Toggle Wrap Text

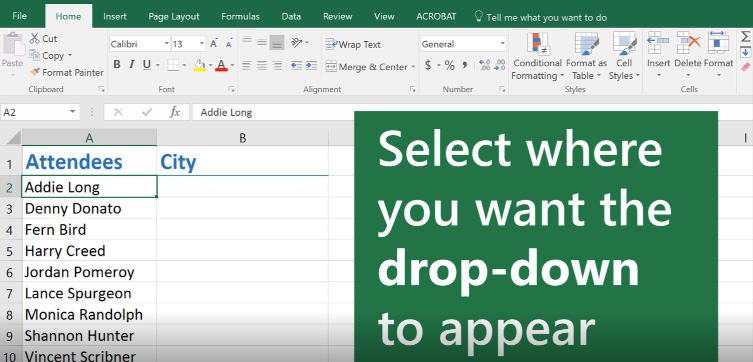click(353, 44)
